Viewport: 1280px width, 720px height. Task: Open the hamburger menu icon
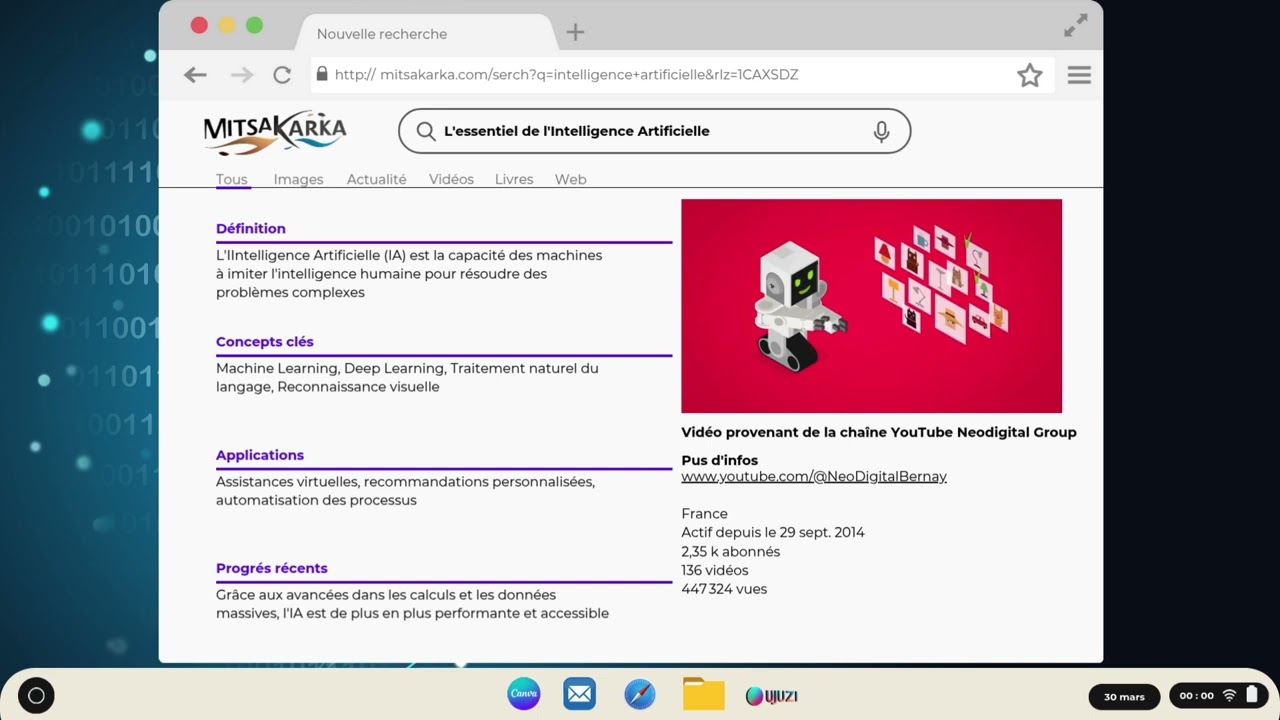pos(1079,75)
